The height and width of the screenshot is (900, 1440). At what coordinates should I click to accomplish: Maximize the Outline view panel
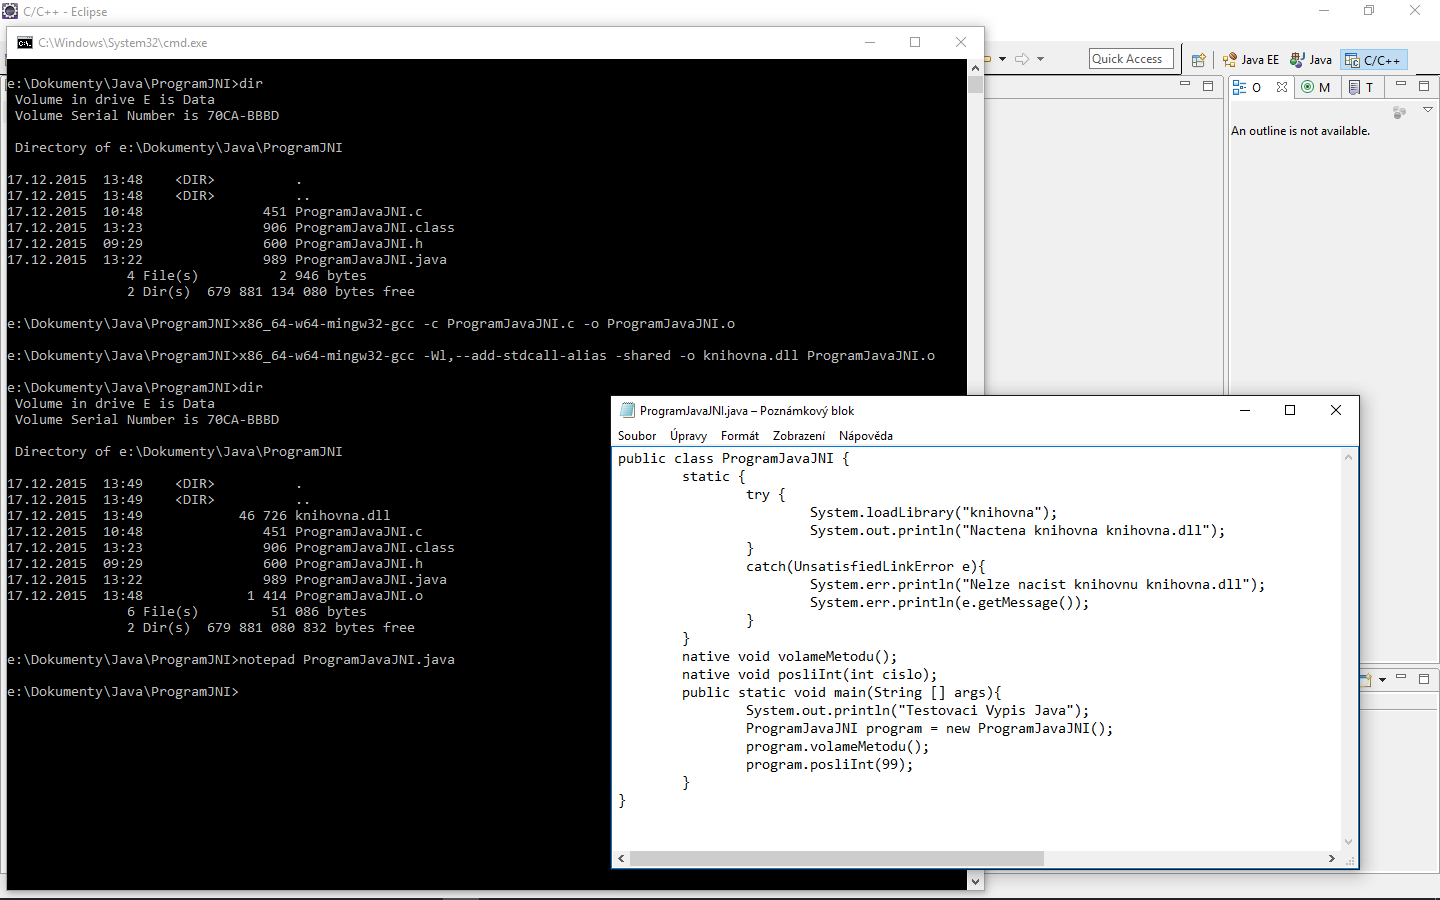click(x=1423, y=86)
